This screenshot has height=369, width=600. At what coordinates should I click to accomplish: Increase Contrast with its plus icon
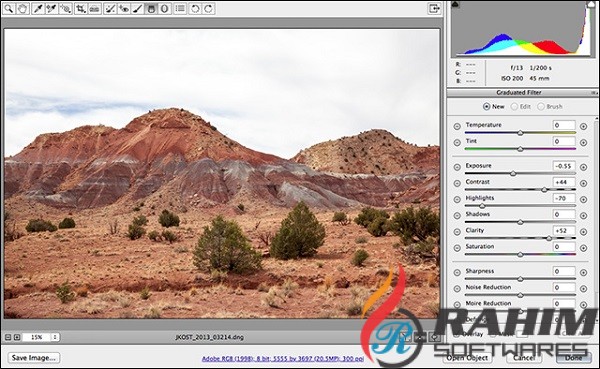[x=583, y=183]
